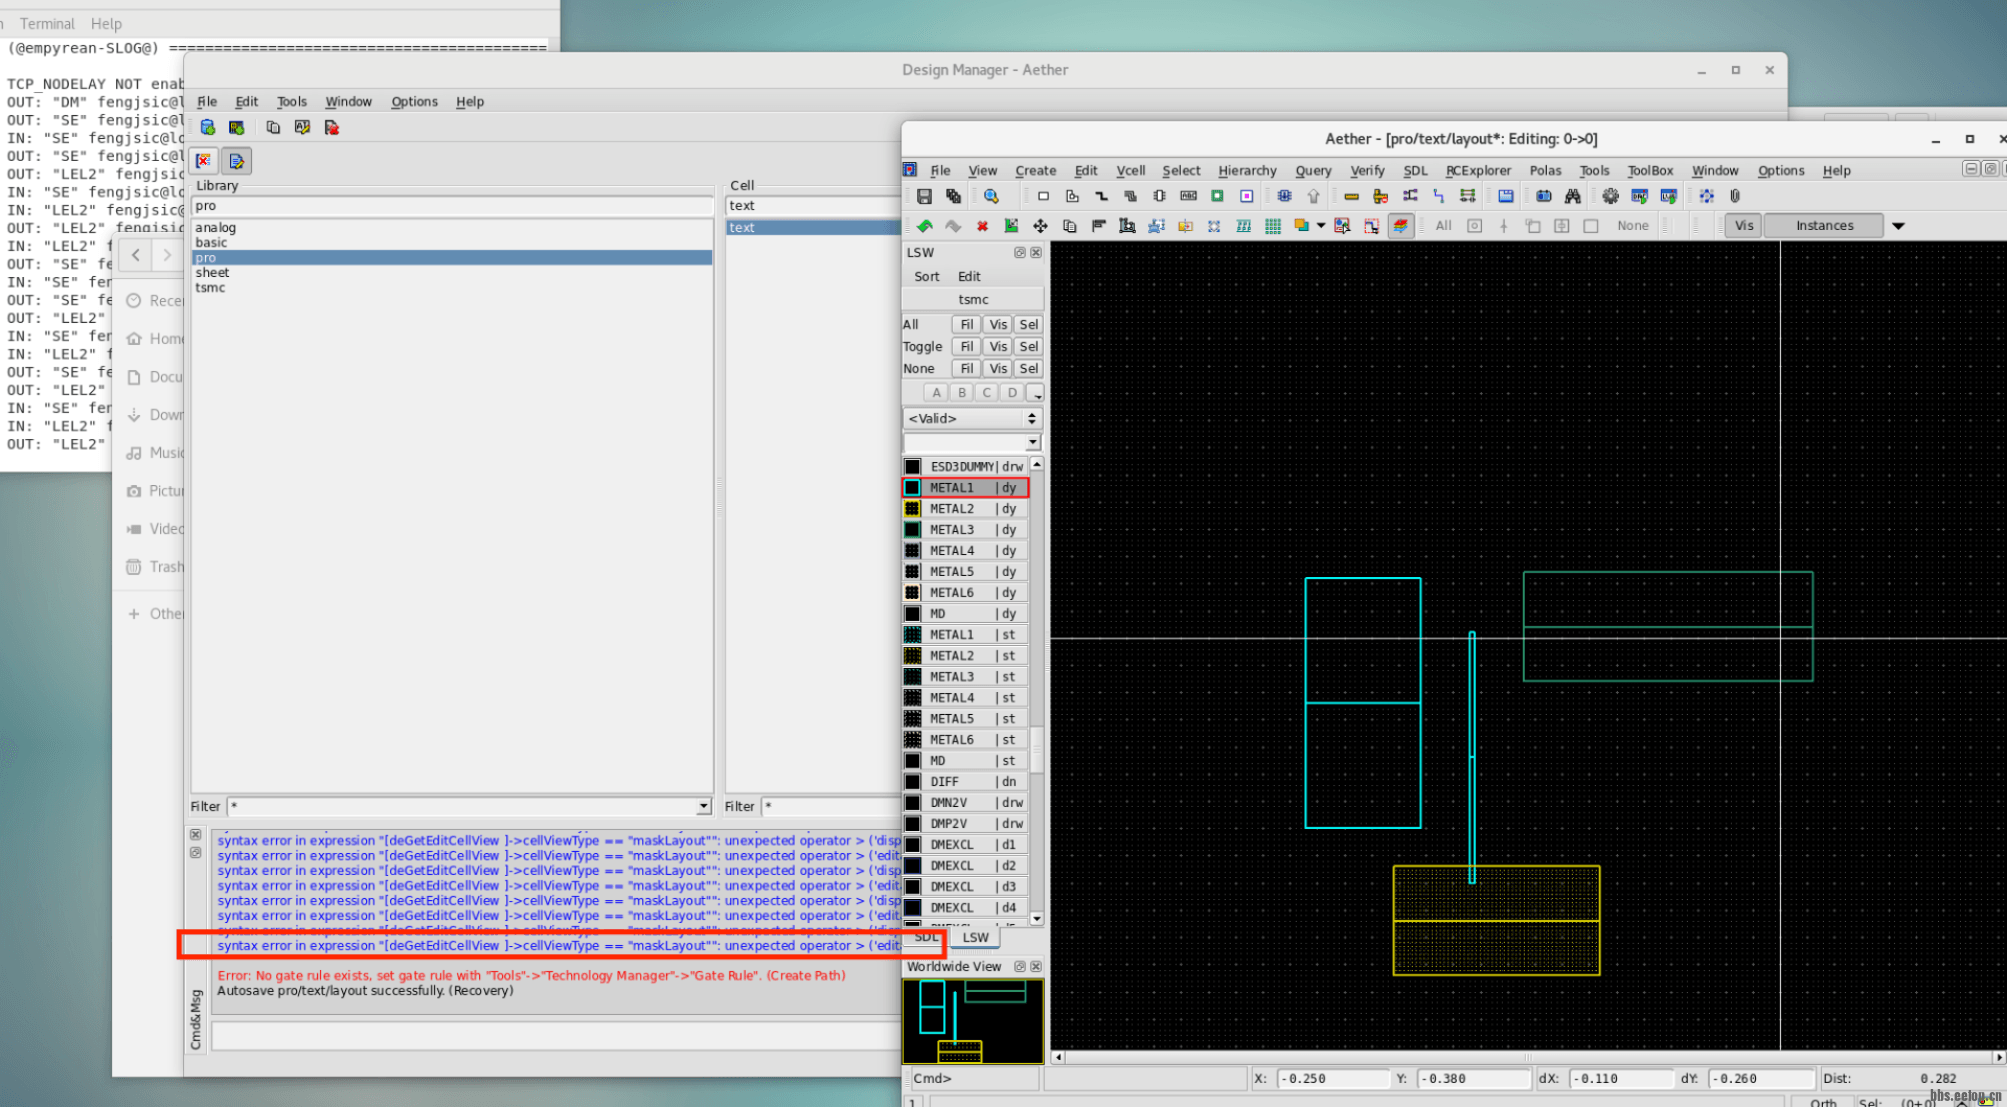The image size is (2007, 1107).
Task: Select the create instance chip icon
Action: click(x=1159, y=197)
